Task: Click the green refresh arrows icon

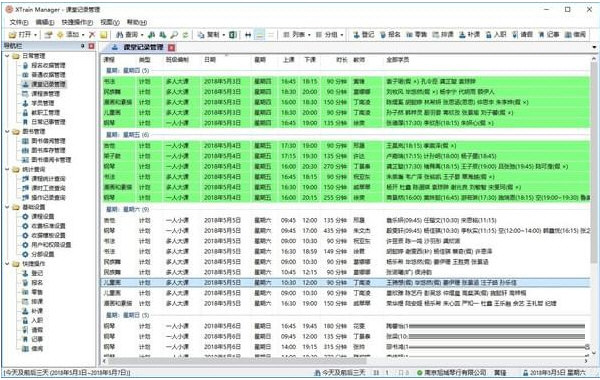Action: click(x=186, y=35)
